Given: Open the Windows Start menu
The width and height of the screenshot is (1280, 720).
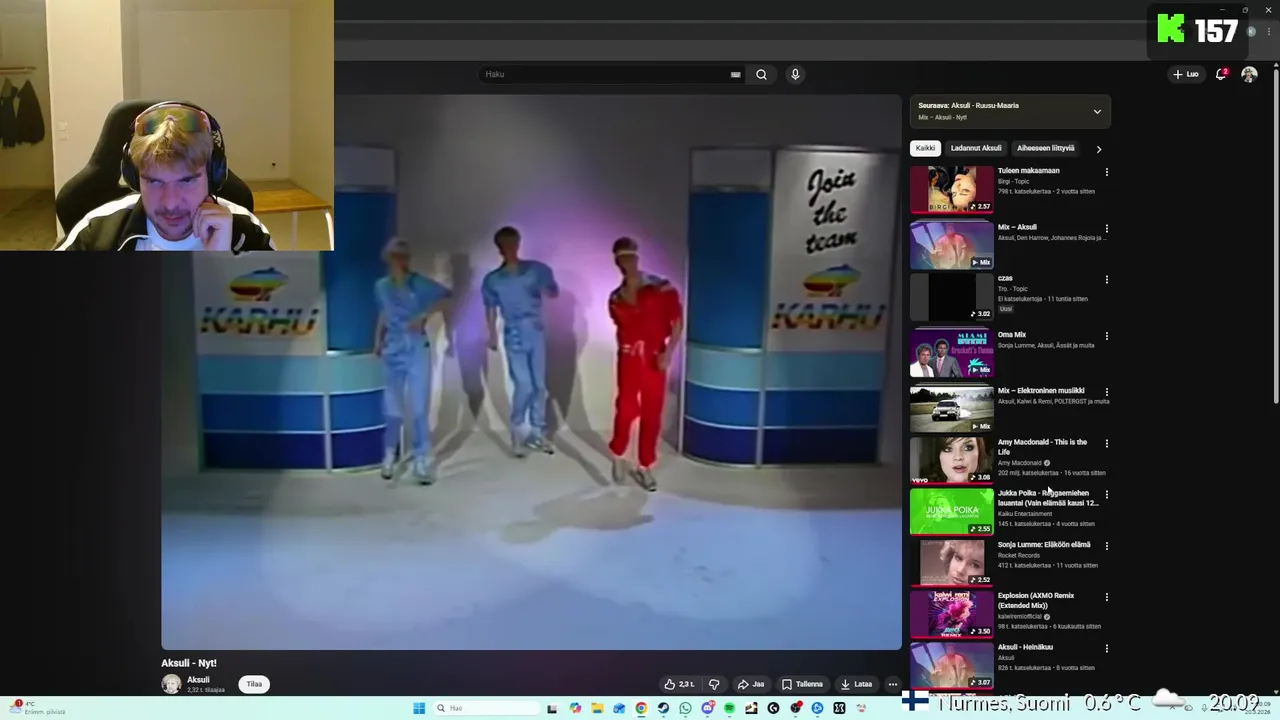Looking at the screenshot, I should pyautogui.click(x=419, y=708).
